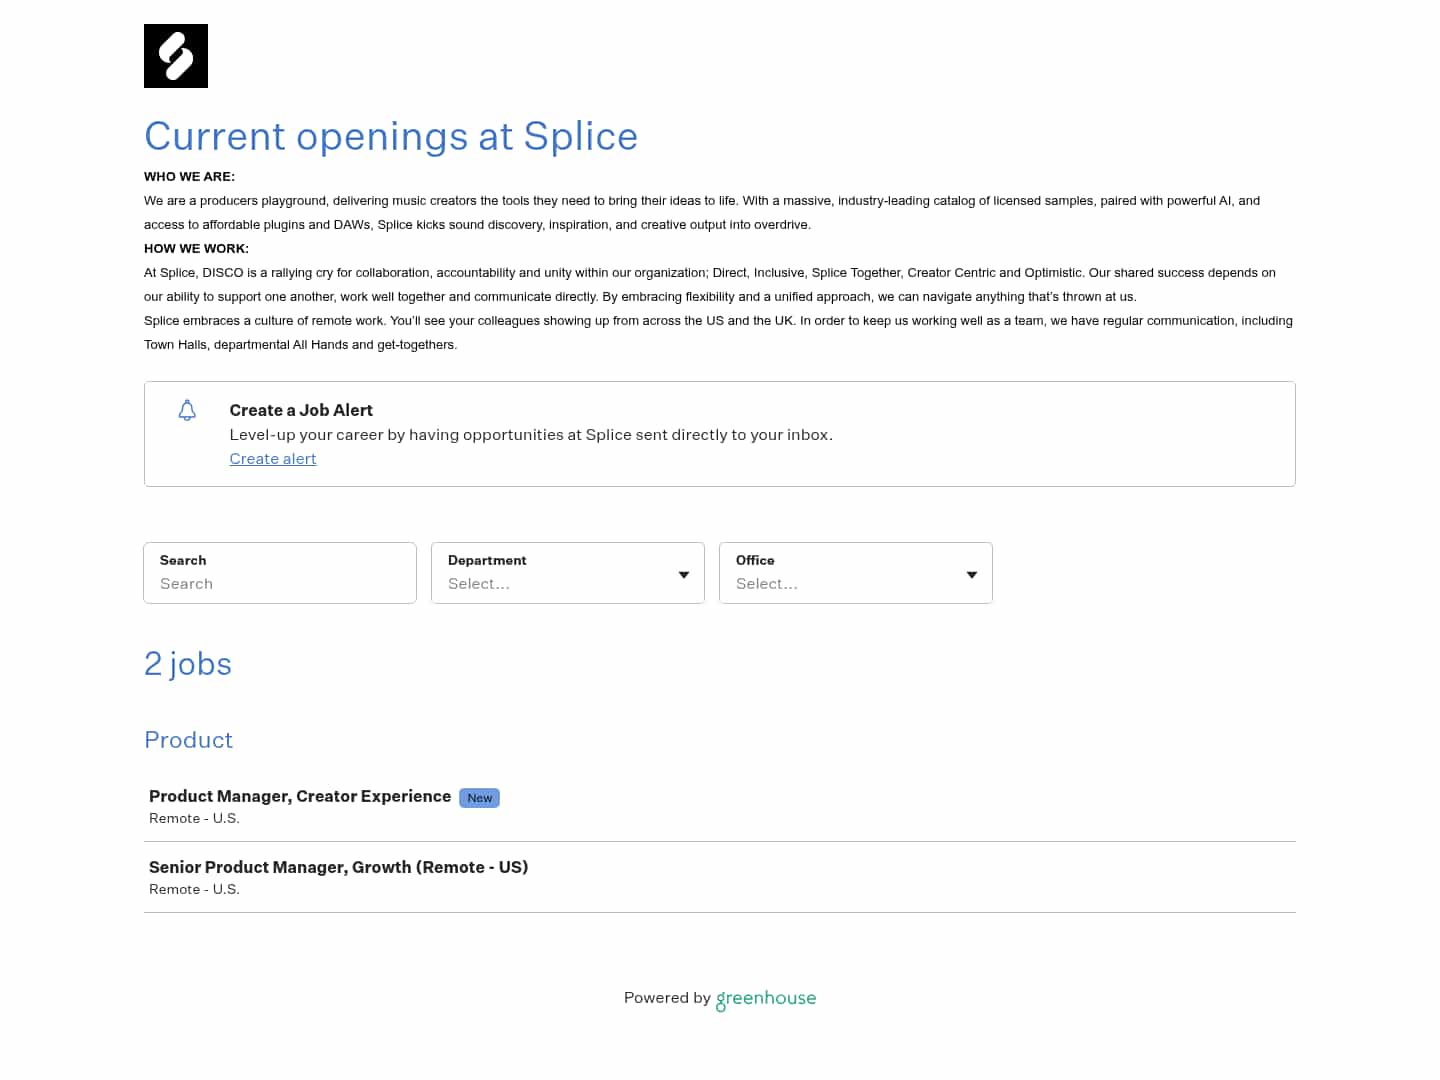This screenshot has width=1440, height=1080.
Task: Click the Office dropdown chevron
Action: (x=971, y=574)
